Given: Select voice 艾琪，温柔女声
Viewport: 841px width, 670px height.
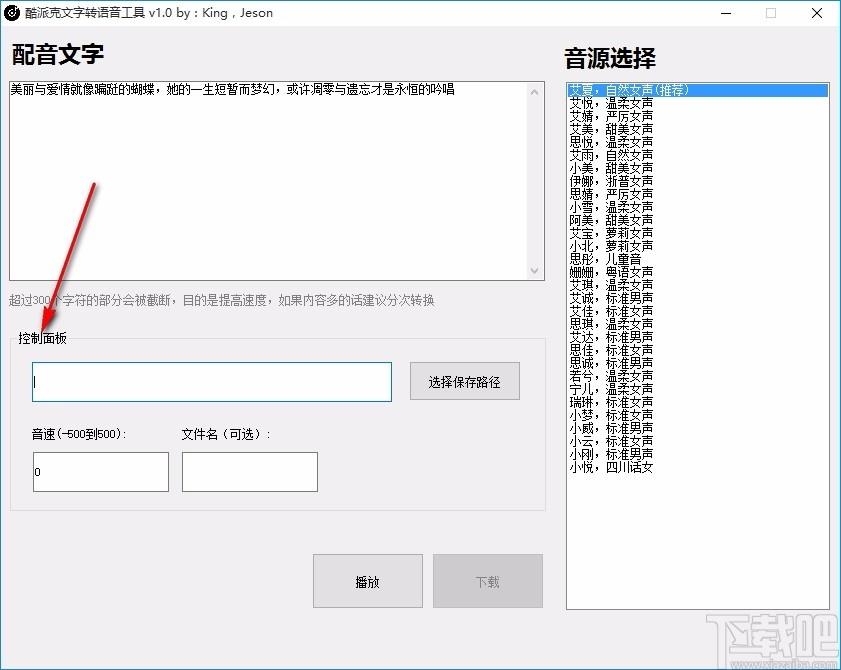Looking at the screenshot, I should pyautogui.click(x=697, y=285).
